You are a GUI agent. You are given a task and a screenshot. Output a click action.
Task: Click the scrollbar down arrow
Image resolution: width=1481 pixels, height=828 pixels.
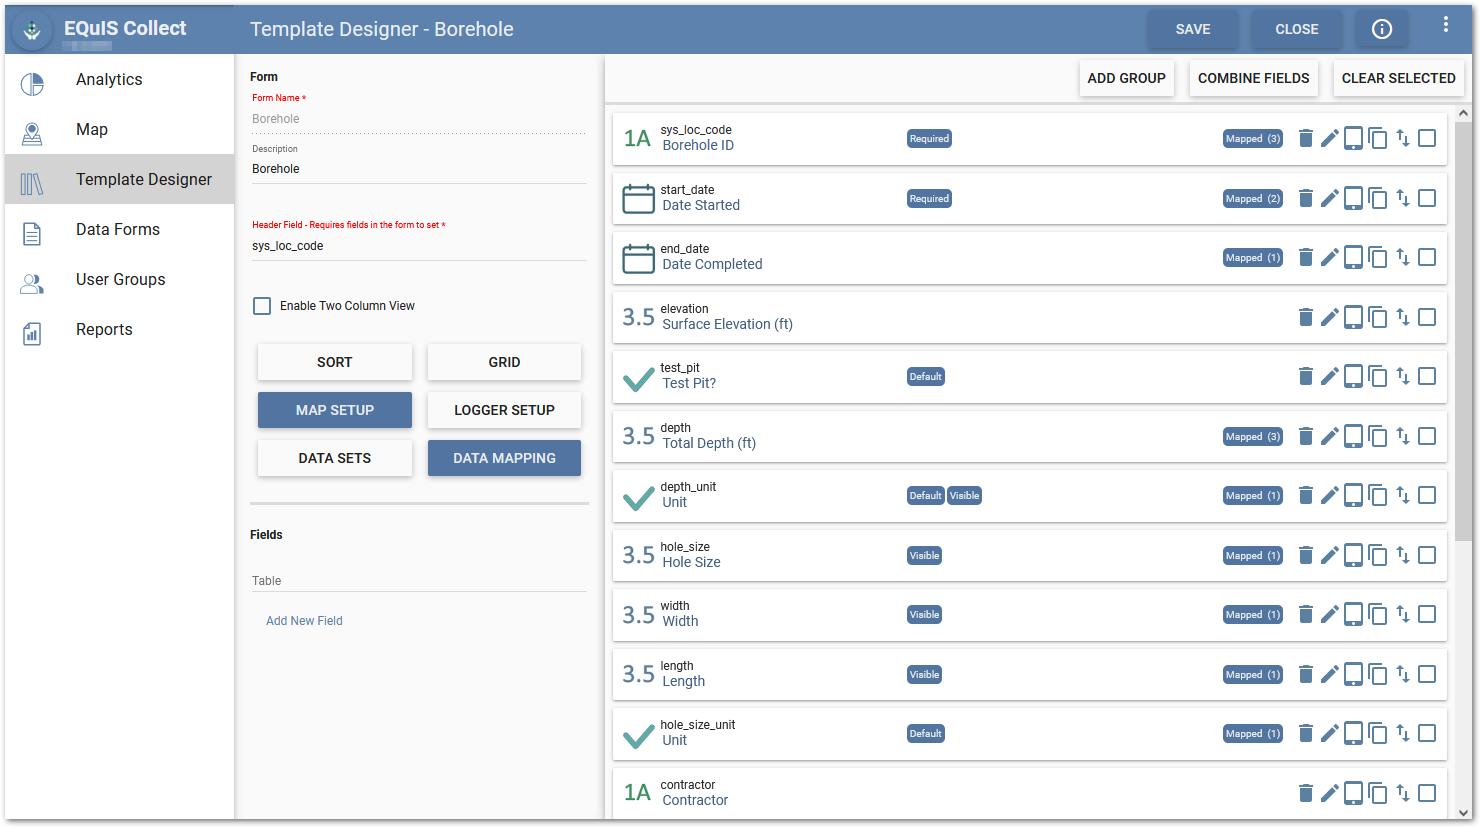(x=1464, y=813)
